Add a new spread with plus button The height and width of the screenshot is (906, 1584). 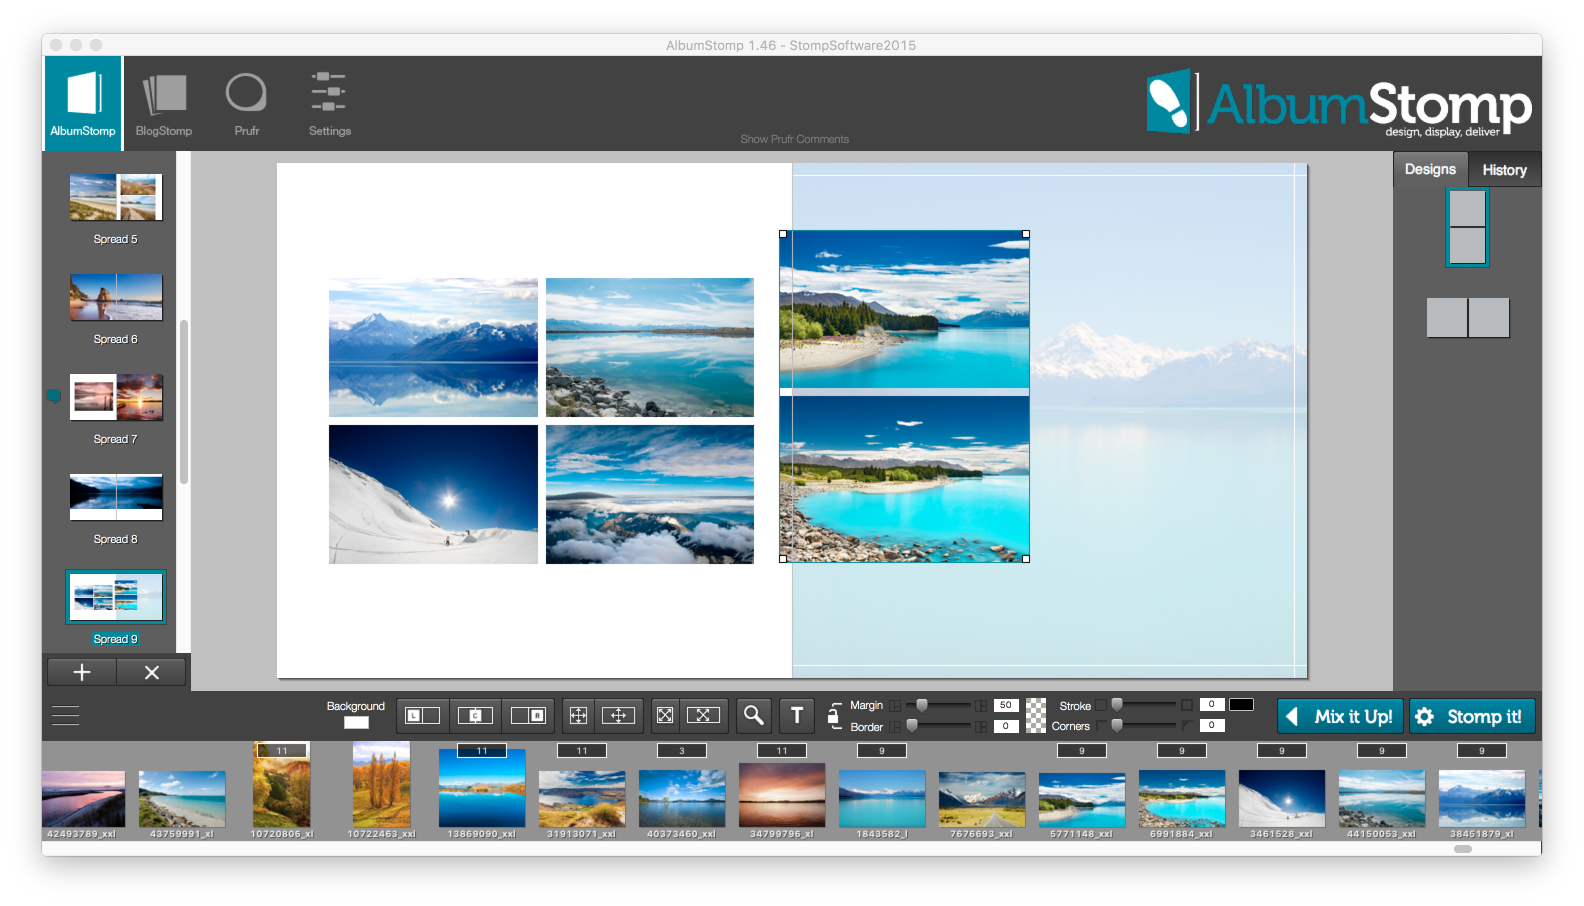coord(82,672)
